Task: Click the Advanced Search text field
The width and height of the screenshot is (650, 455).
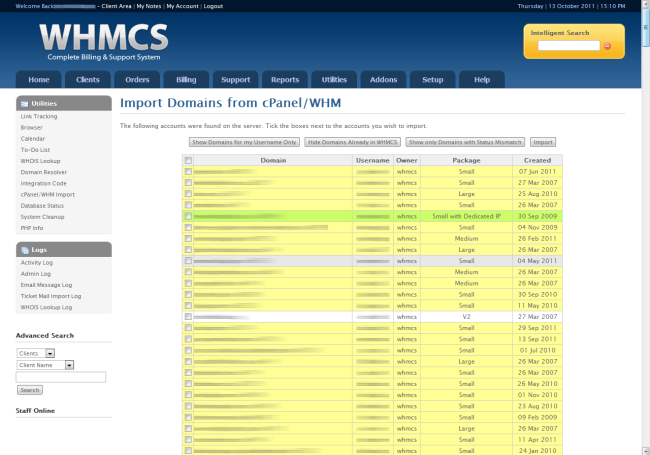Action: 61,377
